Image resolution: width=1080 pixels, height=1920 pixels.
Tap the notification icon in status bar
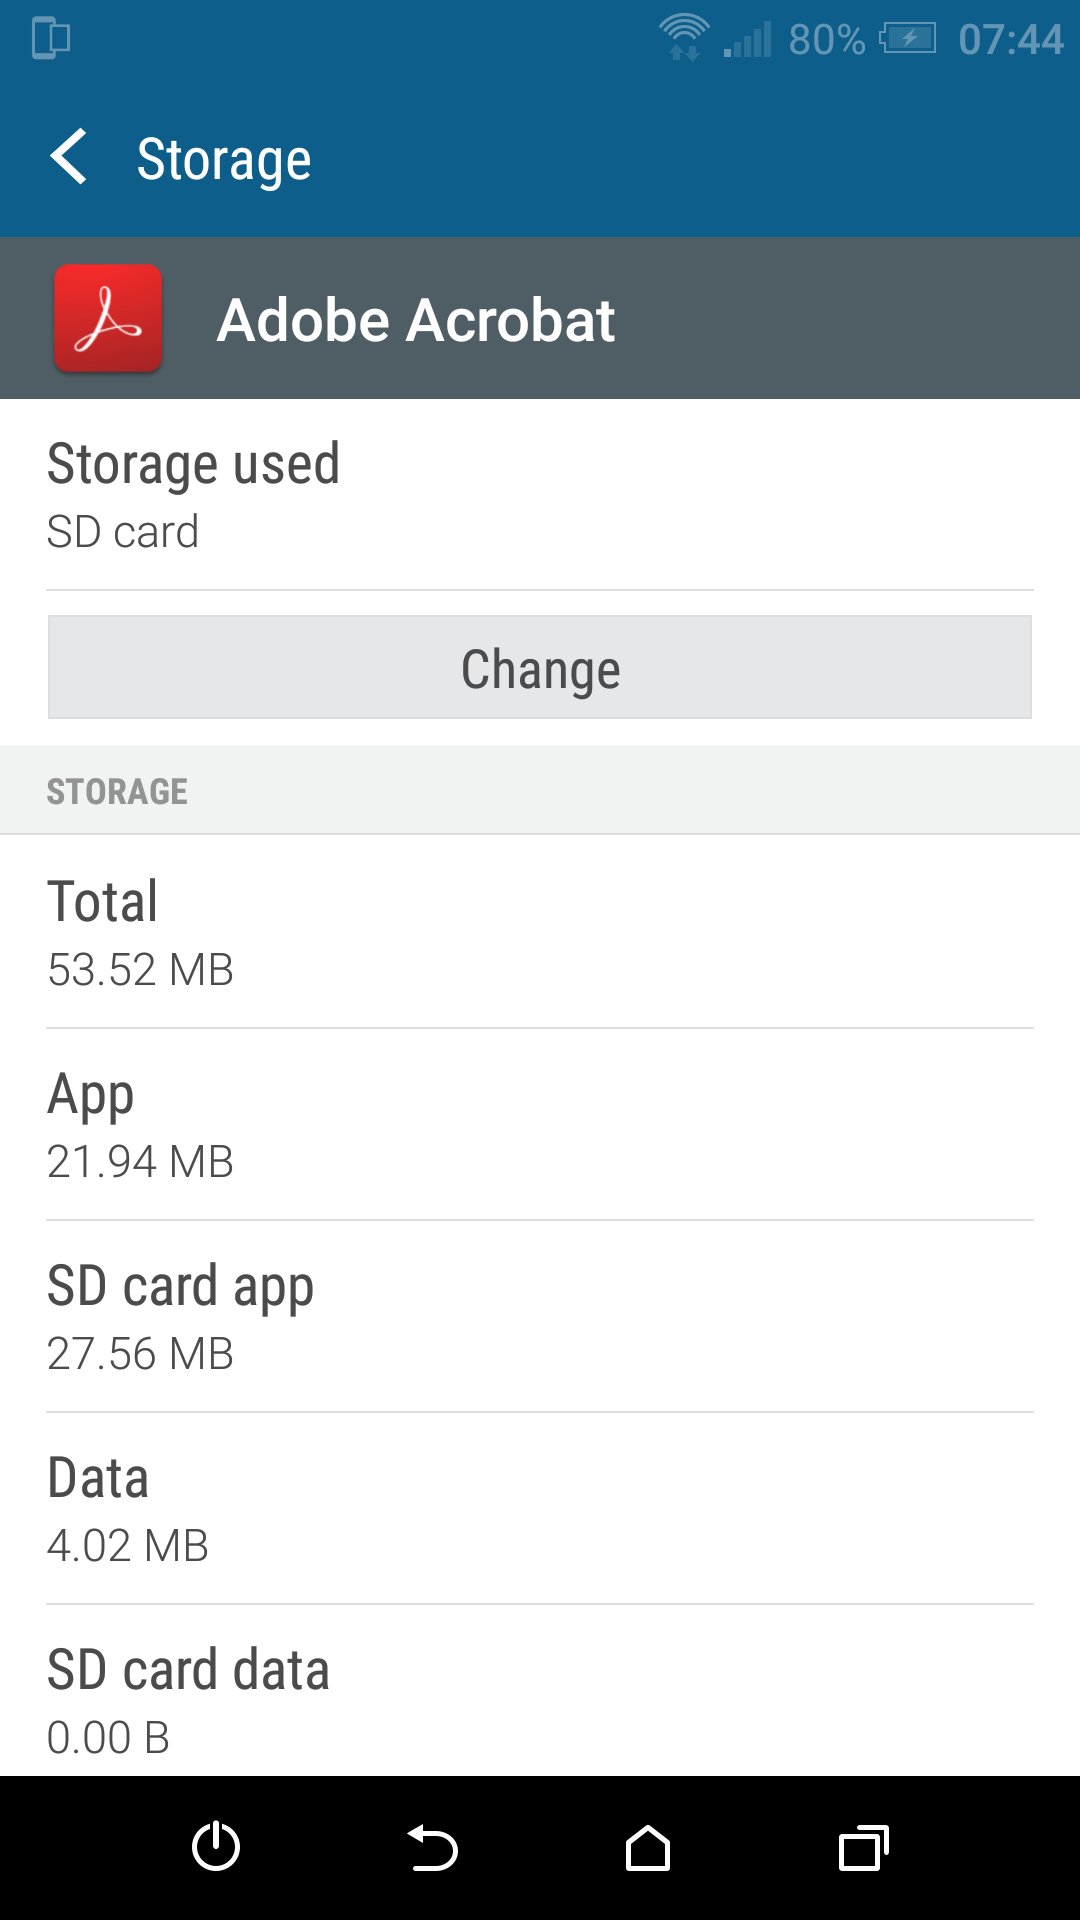coord(51,39)
